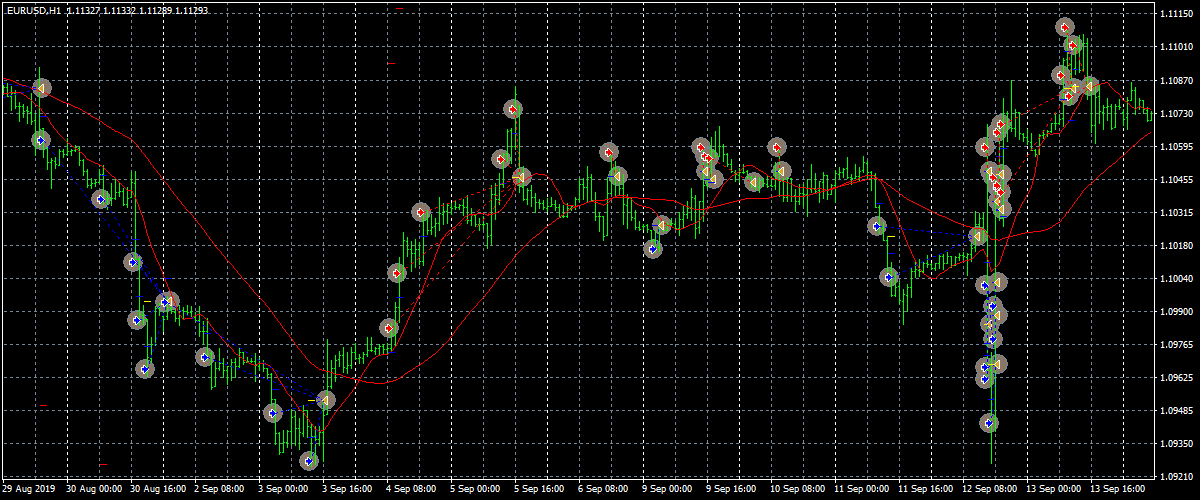Click the orange close marker near 1.09530 on 3 Sep

[x=325, y=400]
